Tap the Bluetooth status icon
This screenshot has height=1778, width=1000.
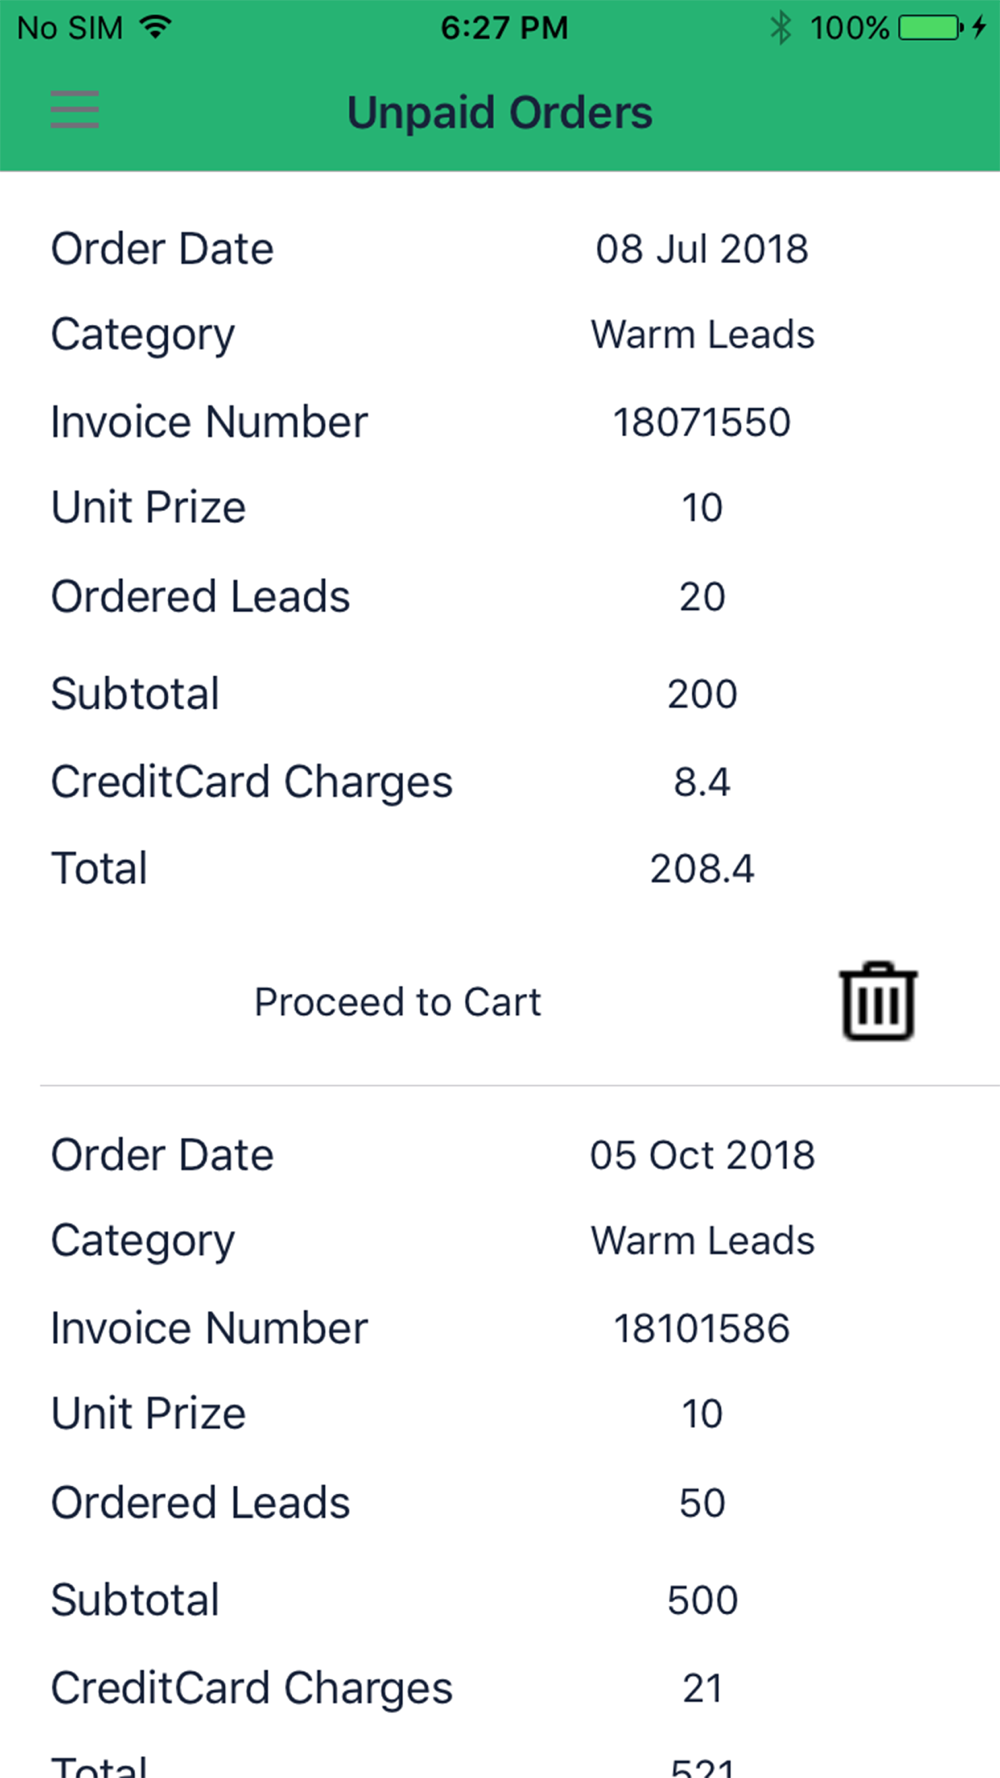(781, 27)
